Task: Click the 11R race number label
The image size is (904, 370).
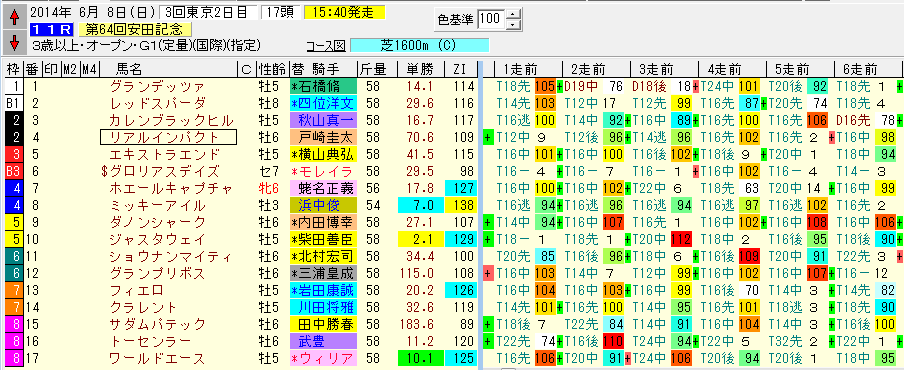Action: tap(52, 29)
